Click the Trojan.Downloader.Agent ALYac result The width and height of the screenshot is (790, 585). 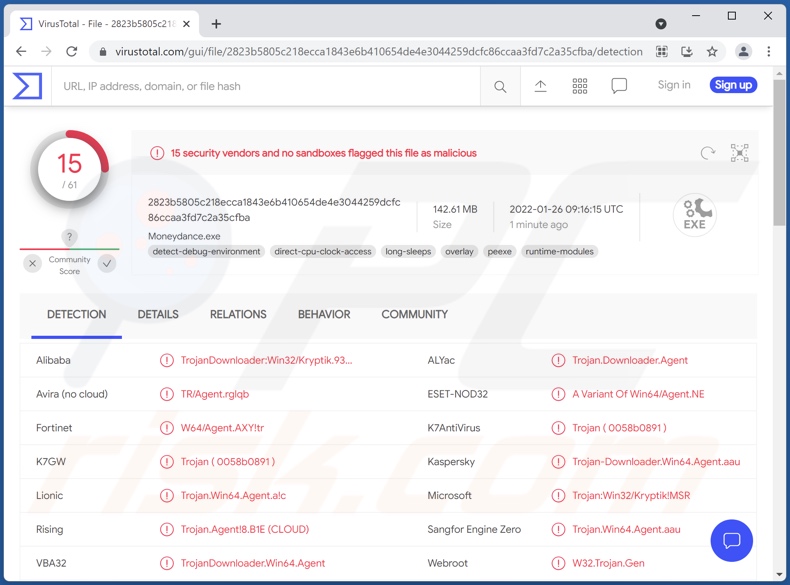click(630, 360)
